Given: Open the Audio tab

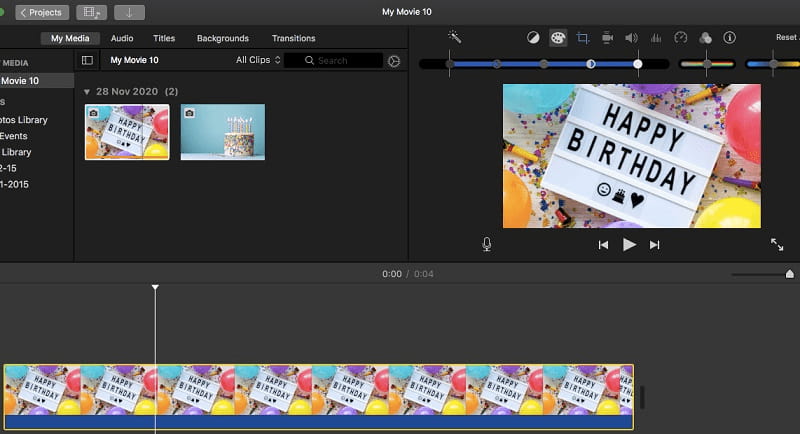Looking at the screenshot, I should 122,38.
